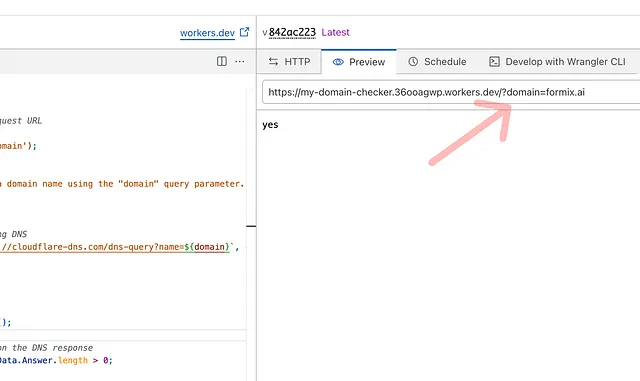
Task: Focus the preview URL input field
Action: (x=451, y=92)
